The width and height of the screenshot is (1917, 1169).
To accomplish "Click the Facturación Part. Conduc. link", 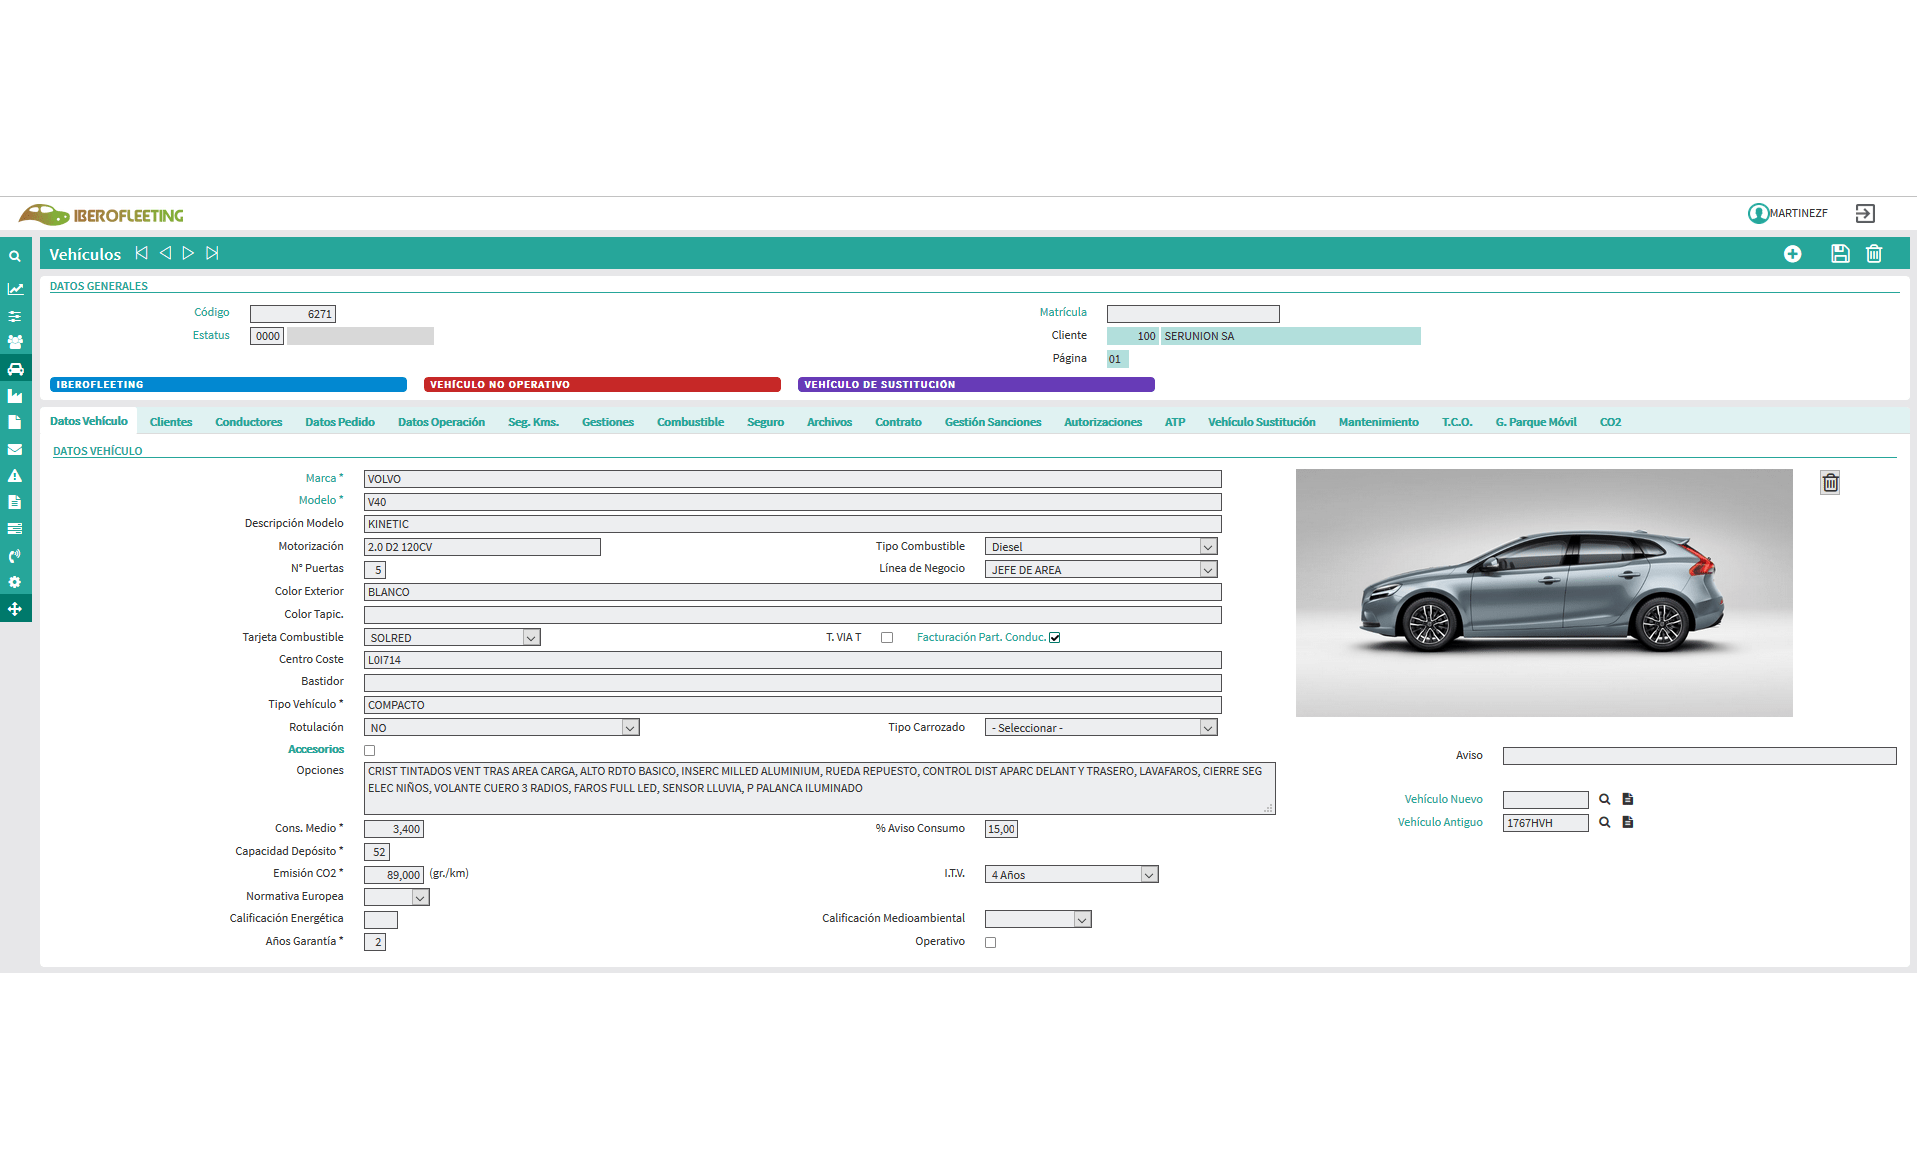I will [981, 637].
